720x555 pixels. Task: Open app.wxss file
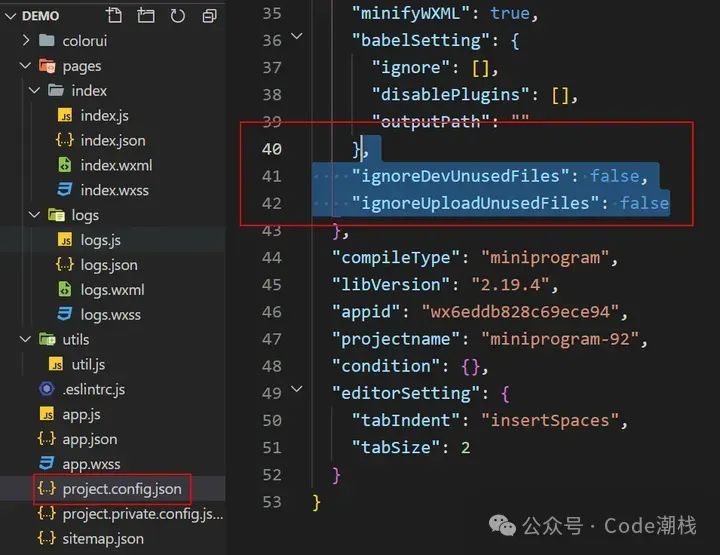(91, 464)
